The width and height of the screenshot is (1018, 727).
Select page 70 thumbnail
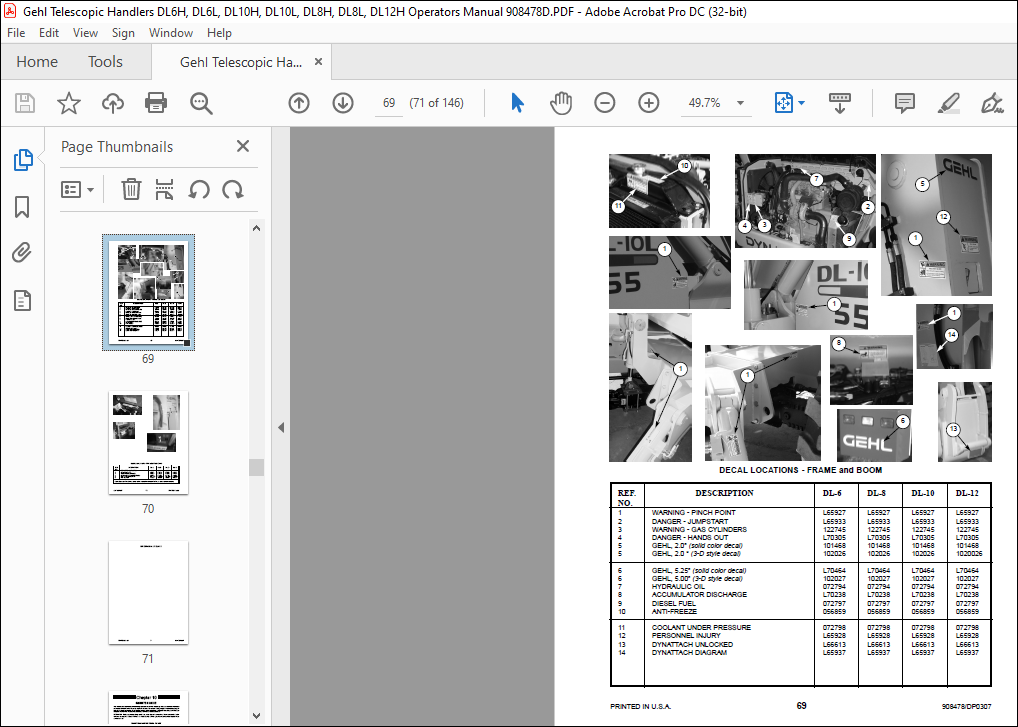(149, 443)
